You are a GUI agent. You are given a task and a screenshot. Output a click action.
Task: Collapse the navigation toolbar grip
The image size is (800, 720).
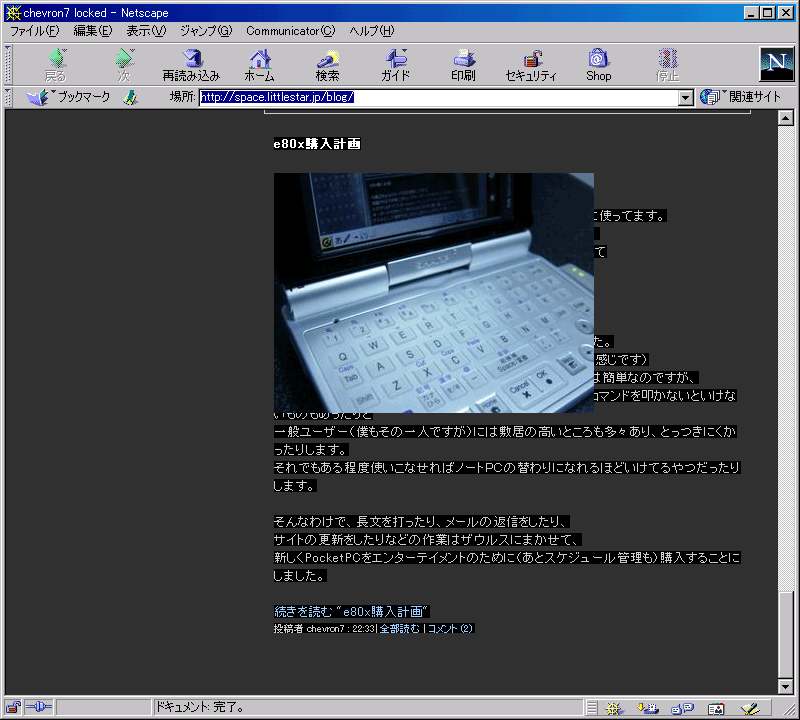8,65
